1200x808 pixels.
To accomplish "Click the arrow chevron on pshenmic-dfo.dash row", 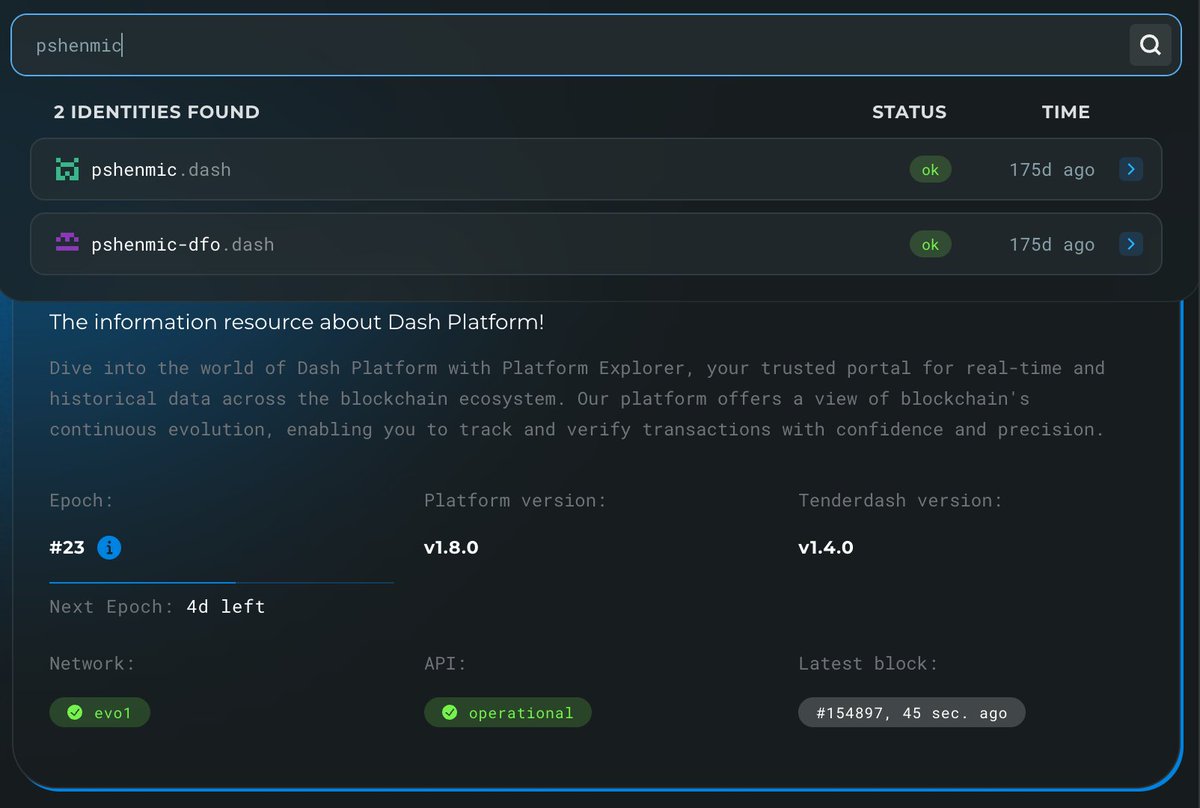I will [x=1131, y=244].
